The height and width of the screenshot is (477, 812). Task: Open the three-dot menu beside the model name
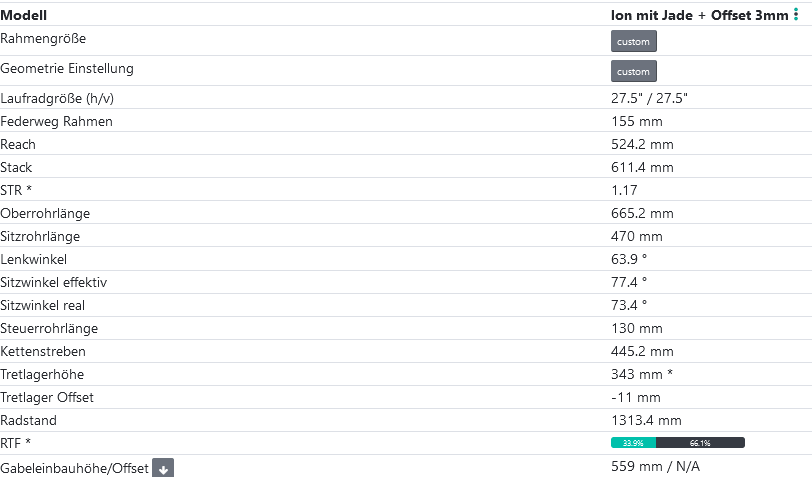[x=796, y=15]
